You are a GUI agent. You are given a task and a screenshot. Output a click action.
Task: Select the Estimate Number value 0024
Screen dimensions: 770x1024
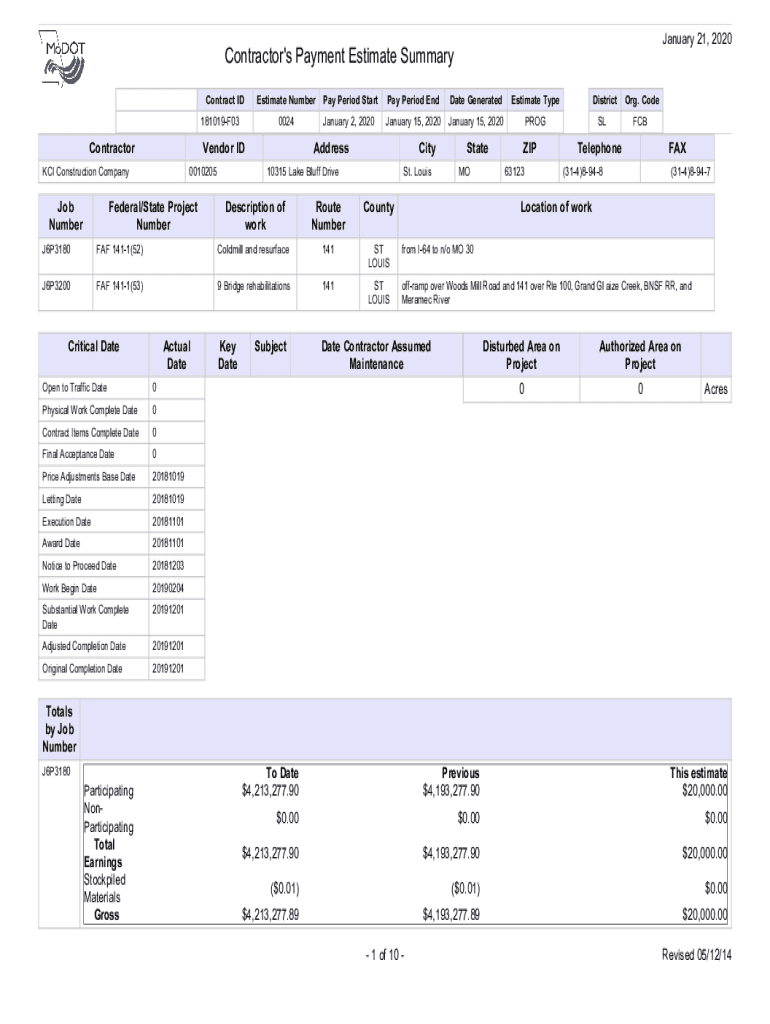tap(286, 121)
